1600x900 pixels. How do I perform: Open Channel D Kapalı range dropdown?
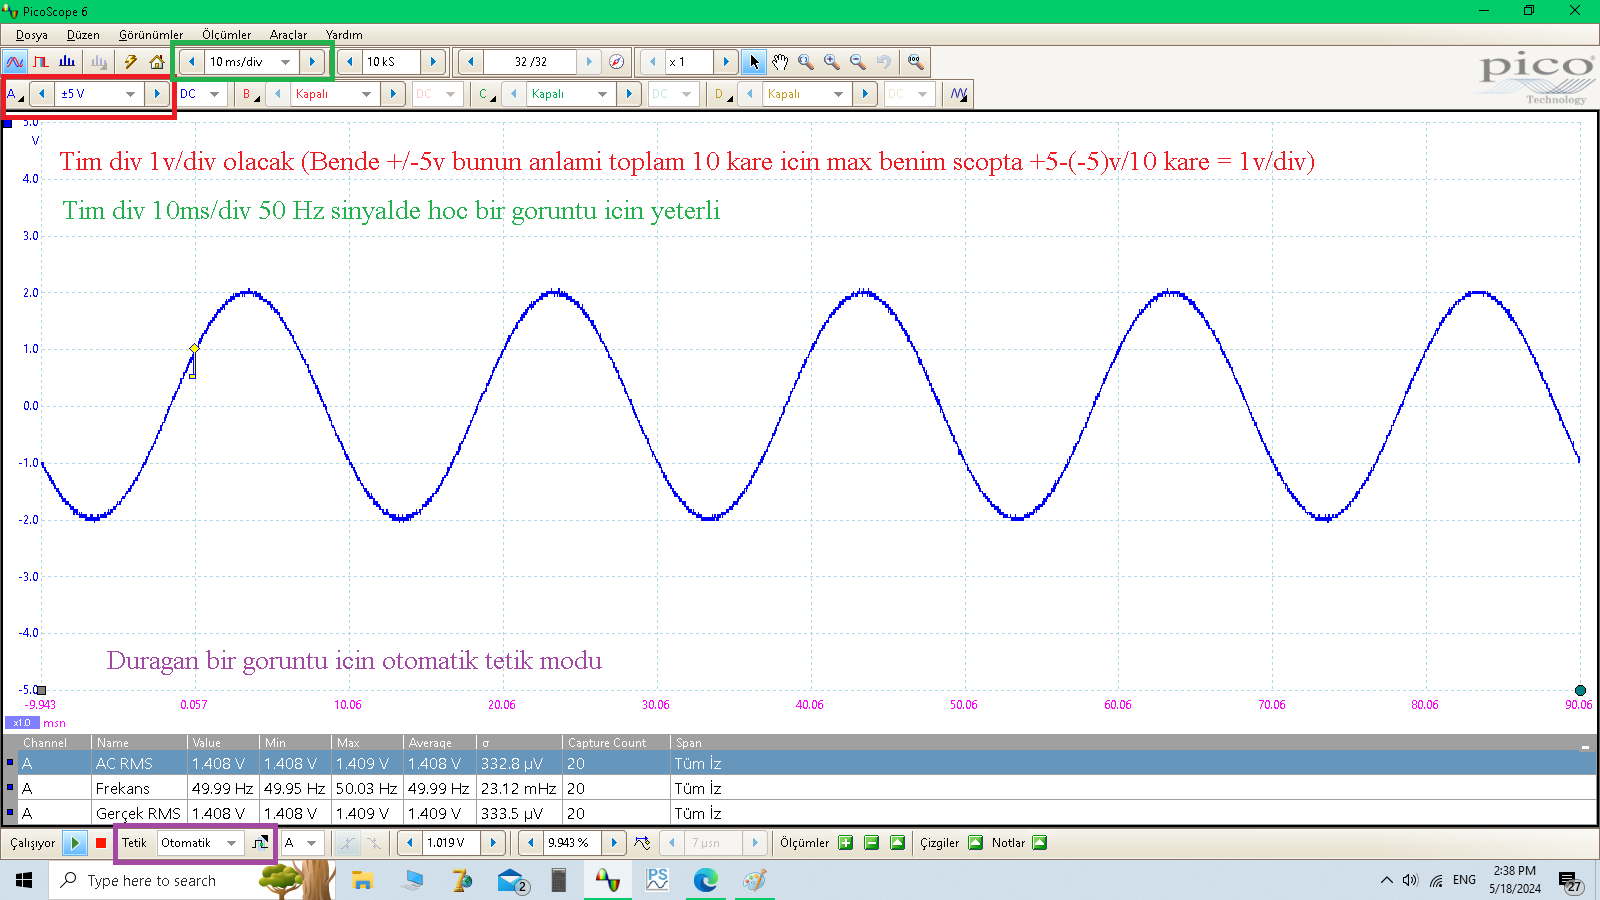(x=838, y=94)
